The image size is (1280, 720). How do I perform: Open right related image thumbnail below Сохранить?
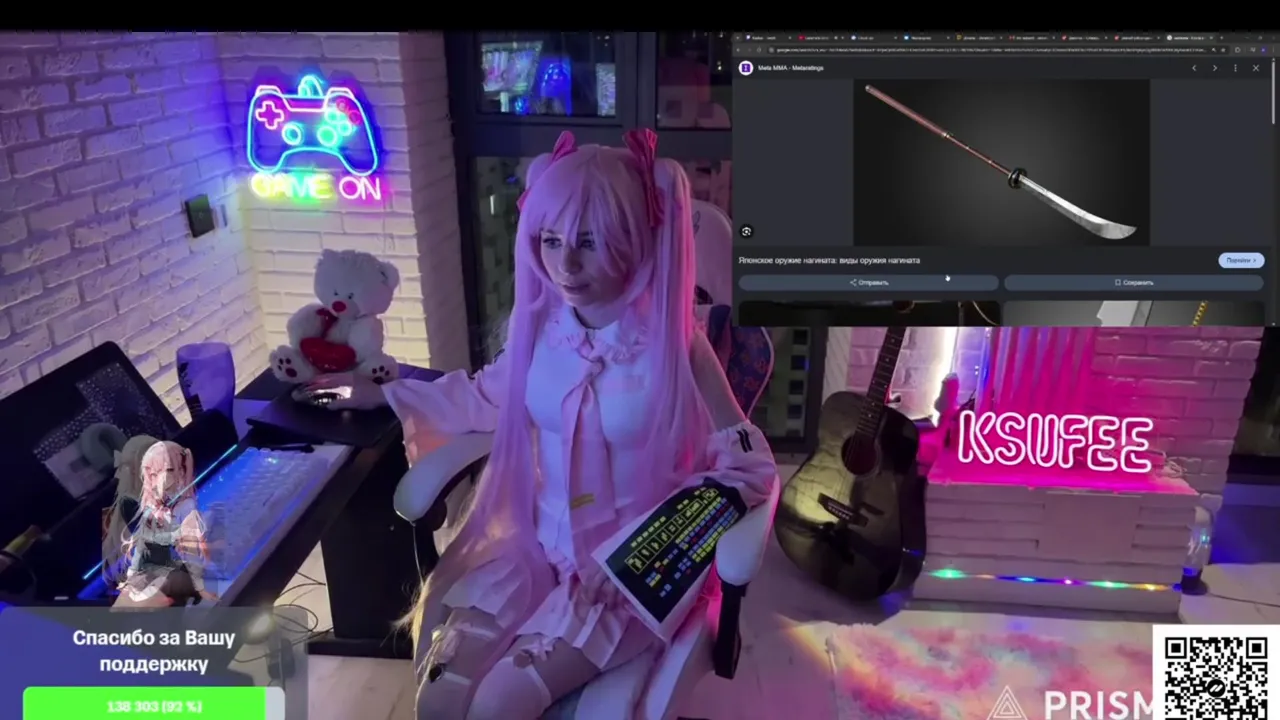(x=1134, y=313)
